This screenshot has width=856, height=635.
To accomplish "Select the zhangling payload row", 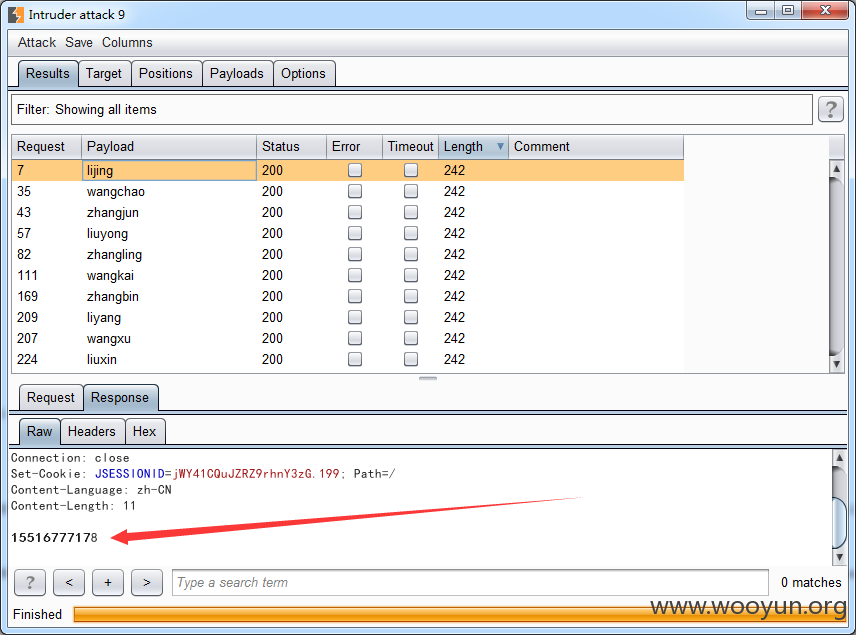I will (348, 254).
